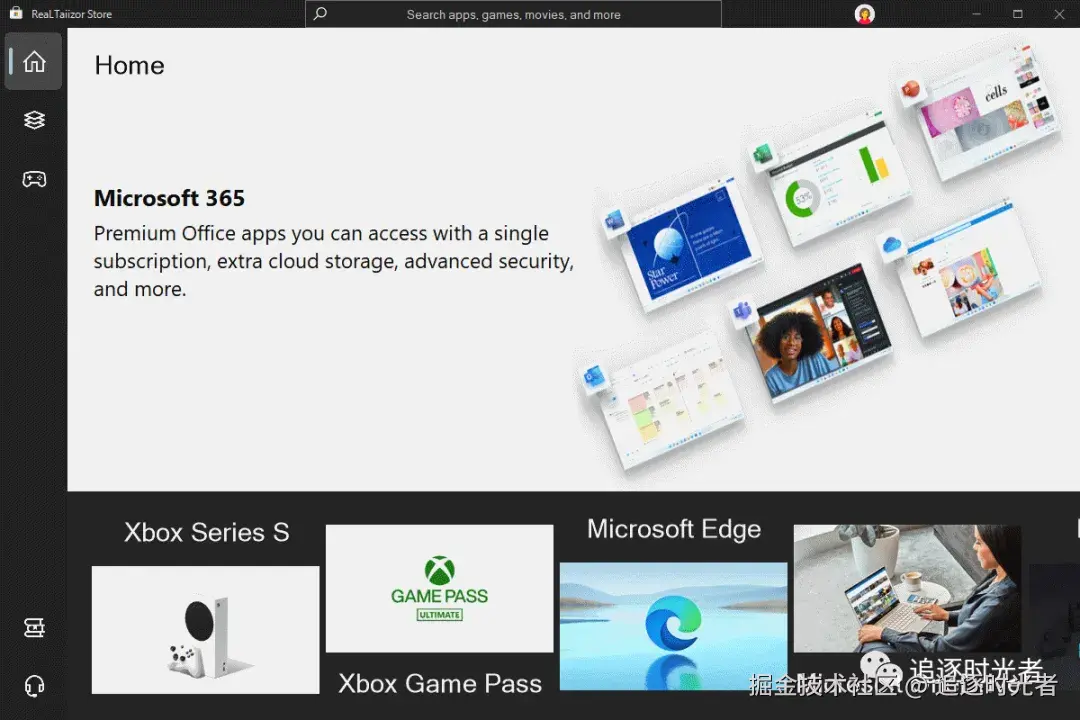Open the Gaming controller icon in sidebar
1080x720 pixels.
point(34,180)
